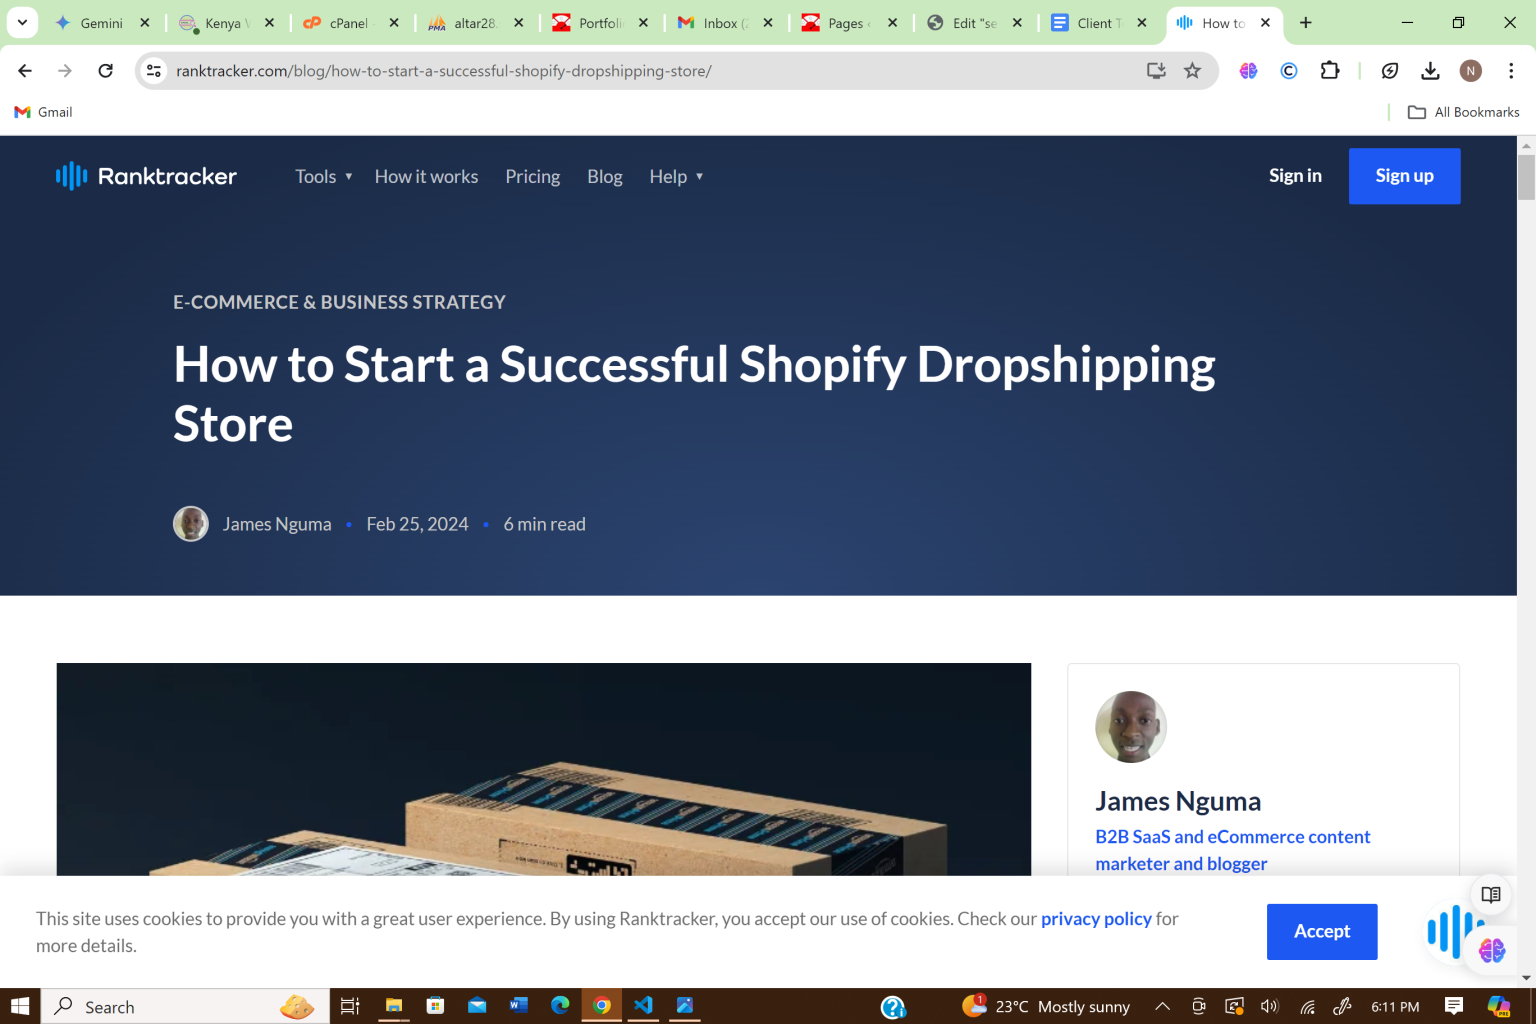The height and width of the screenshot is (1024, 1536).
Task: Go back to previous page
Action: [25, 71]
